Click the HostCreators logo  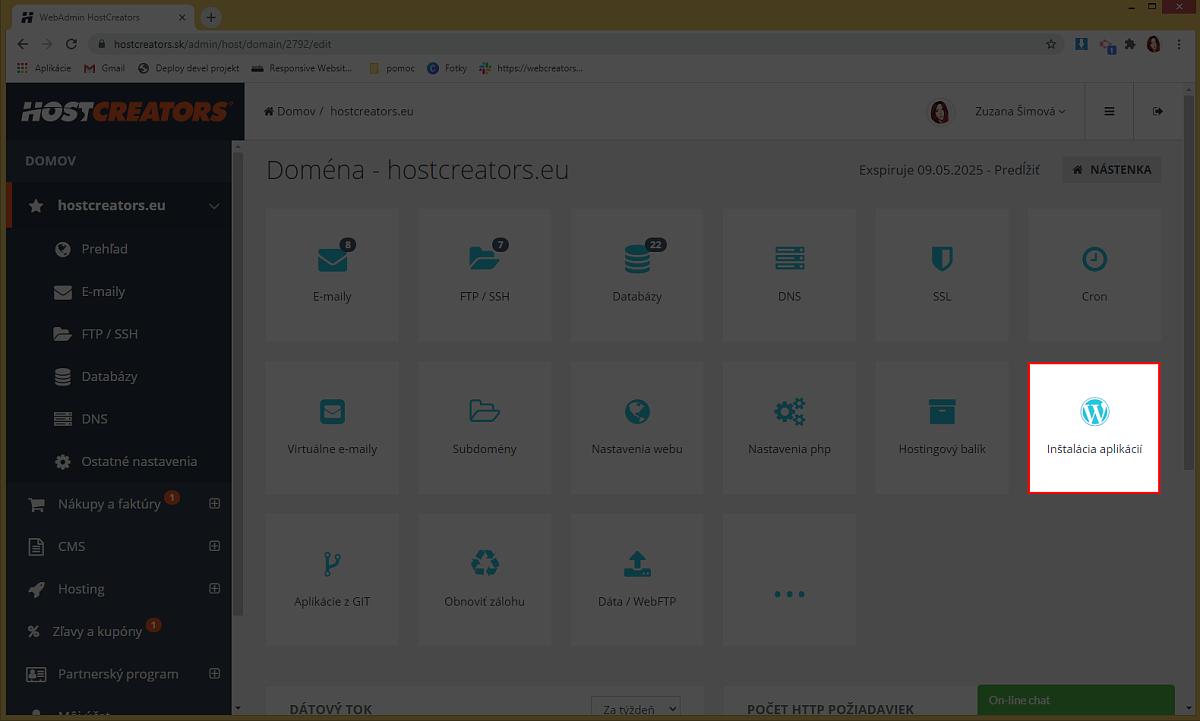125,111
